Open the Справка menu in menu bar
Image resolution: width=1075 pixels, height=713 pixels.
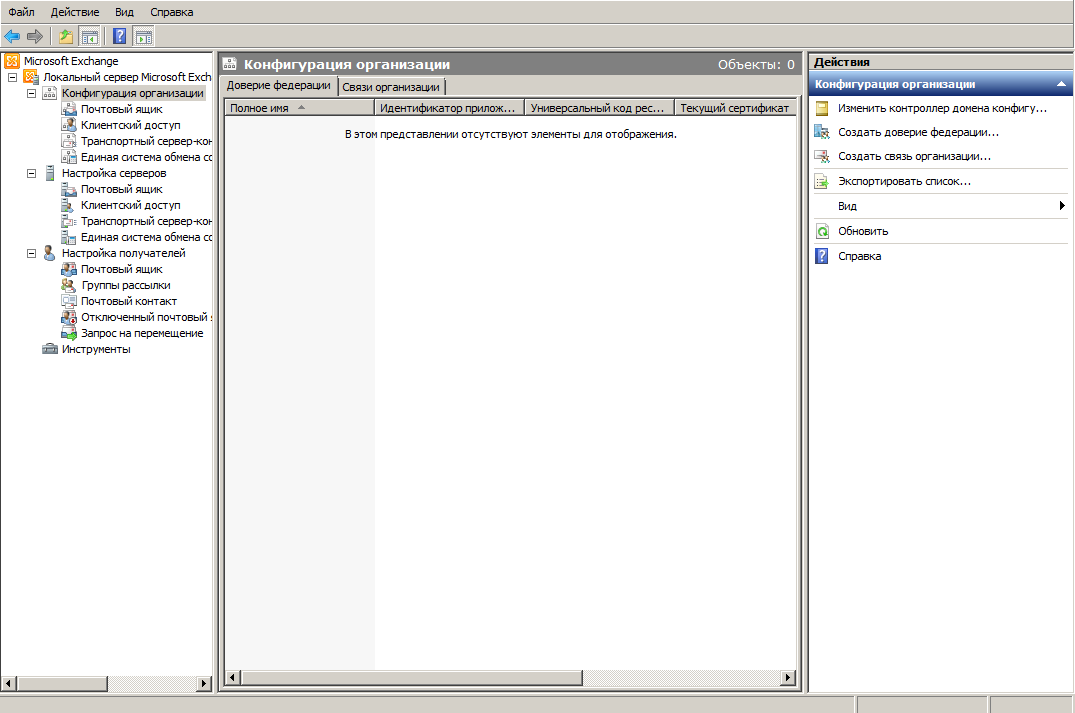click(171, 12)
